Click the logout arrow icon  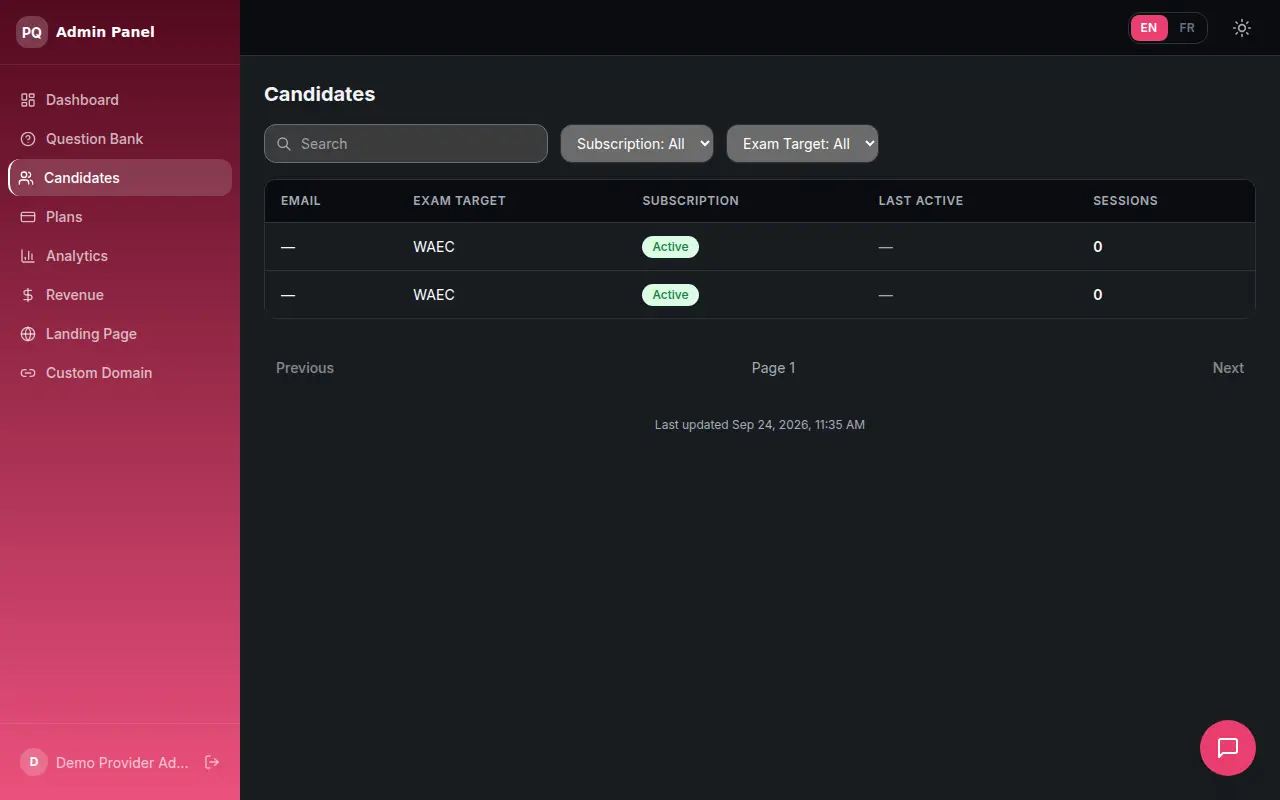pos(212,762)
